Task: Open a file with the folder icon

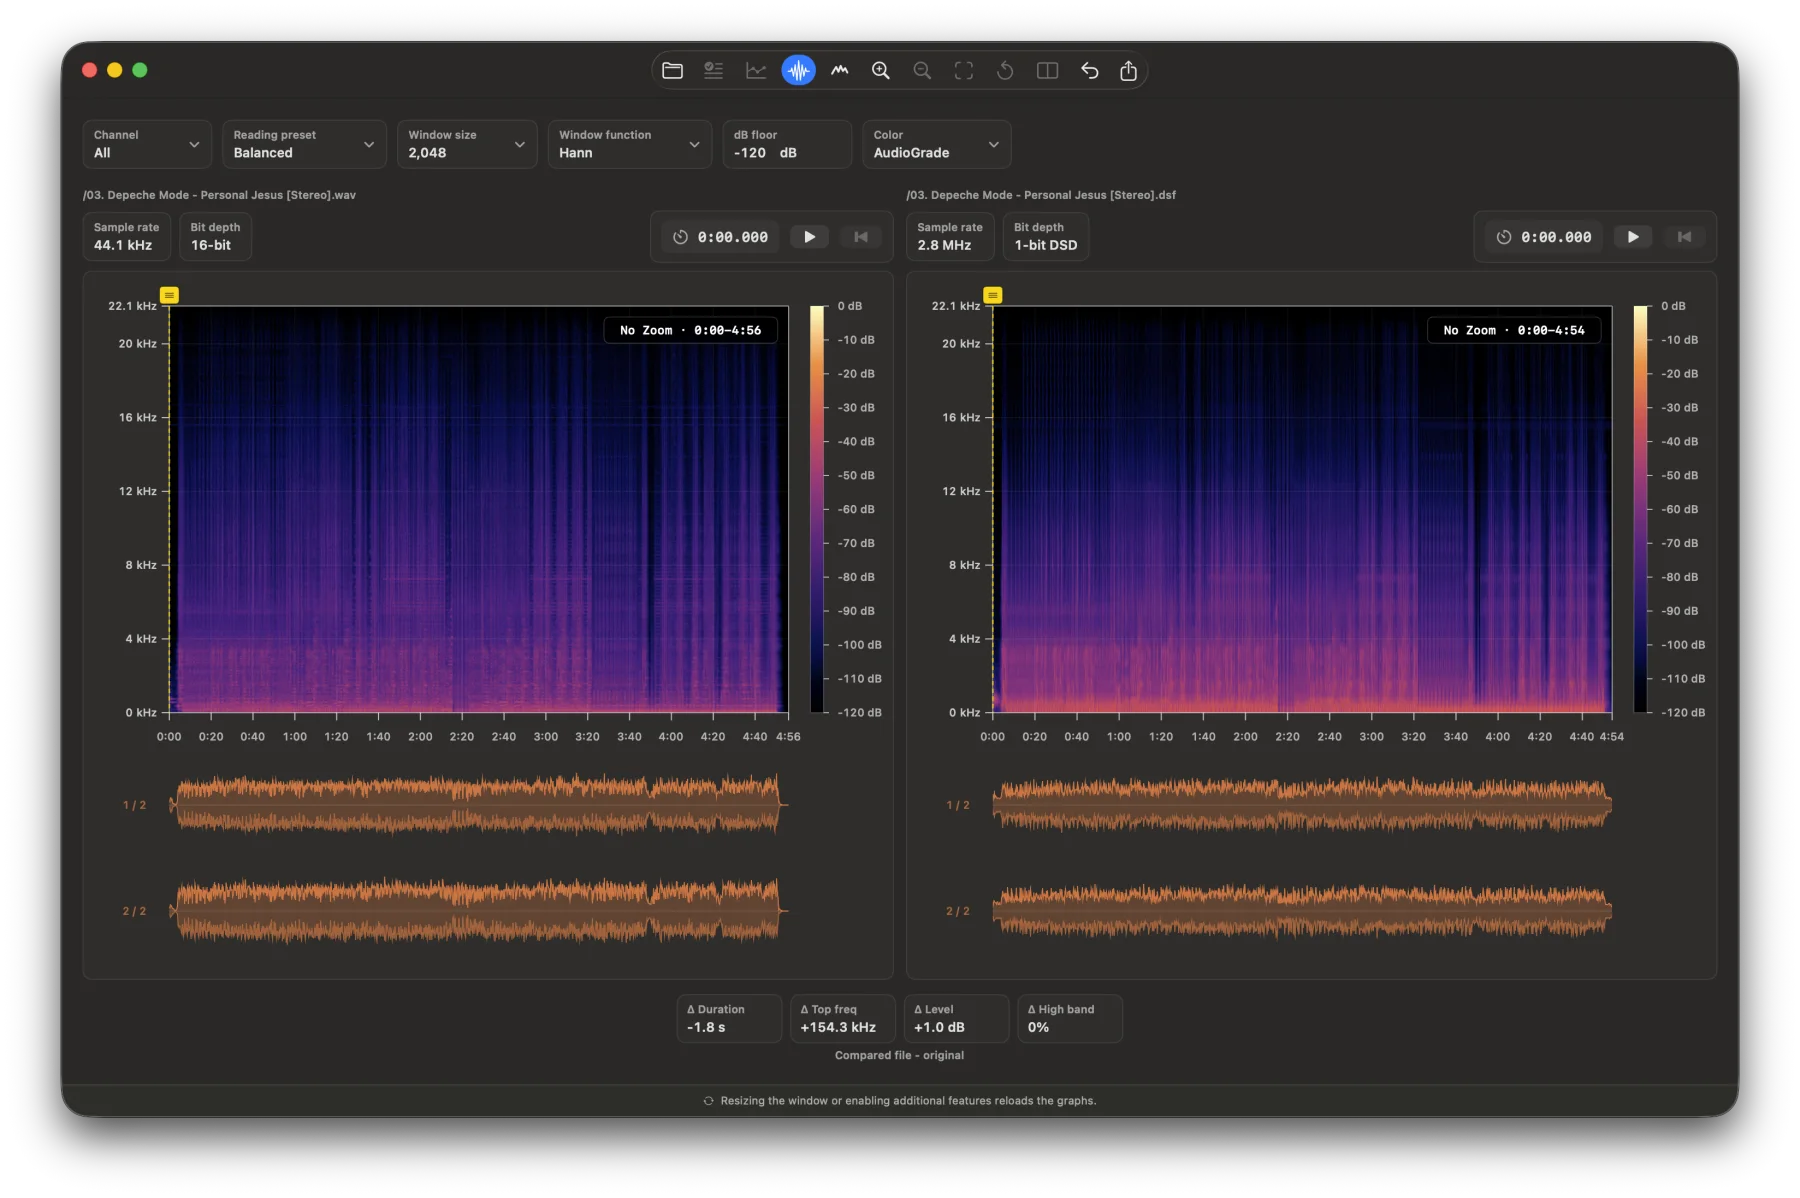Action: [x=672, y=70]
